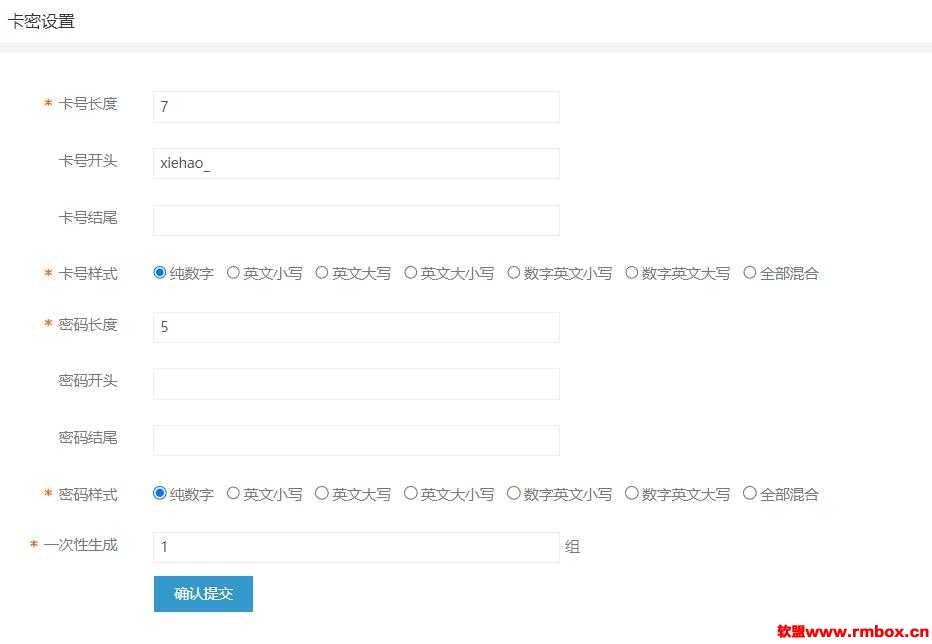Click the 密码样式 field label
The image size is (932, 644).
(x=88, y=494)
